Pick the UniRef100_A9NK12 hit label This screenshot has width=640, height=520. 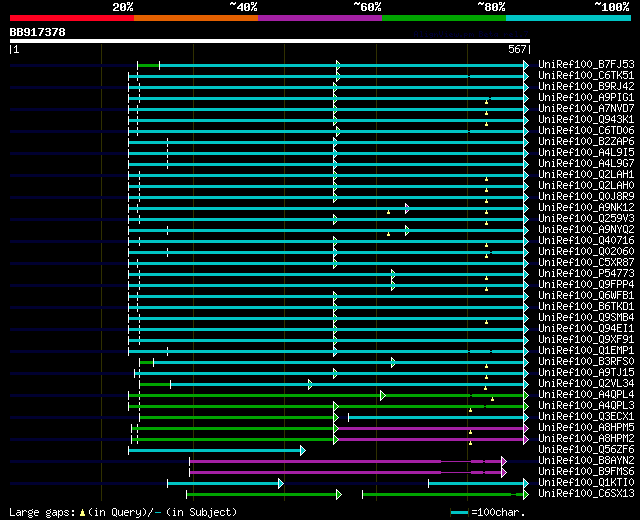[x=586, y=208]
